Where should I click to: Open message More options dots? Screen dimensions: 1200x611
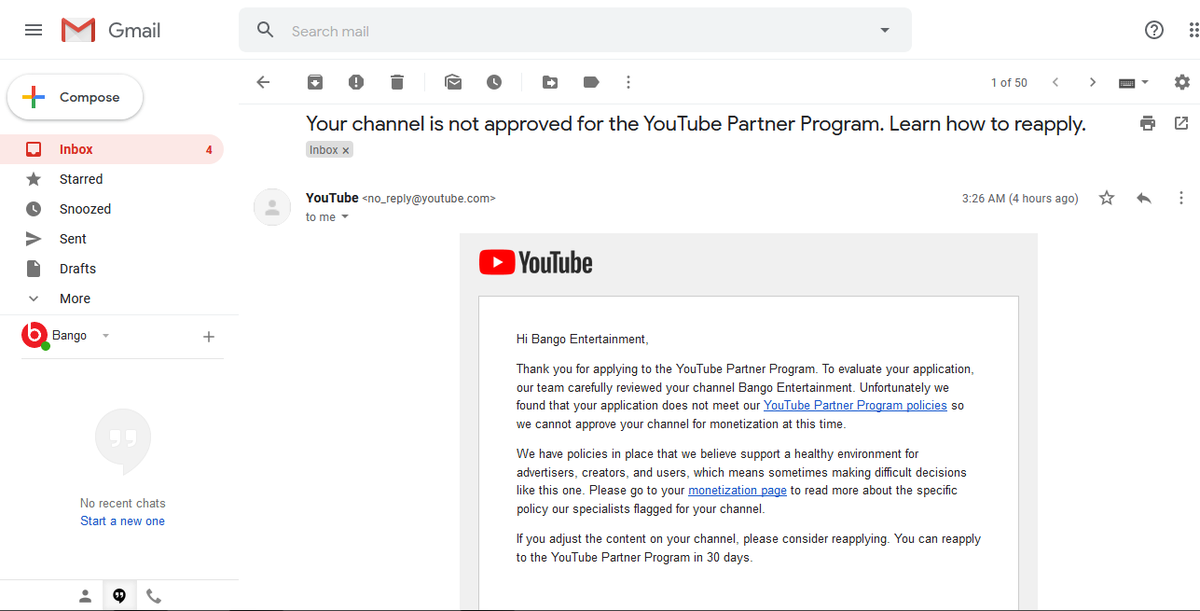pos(1181,198)
